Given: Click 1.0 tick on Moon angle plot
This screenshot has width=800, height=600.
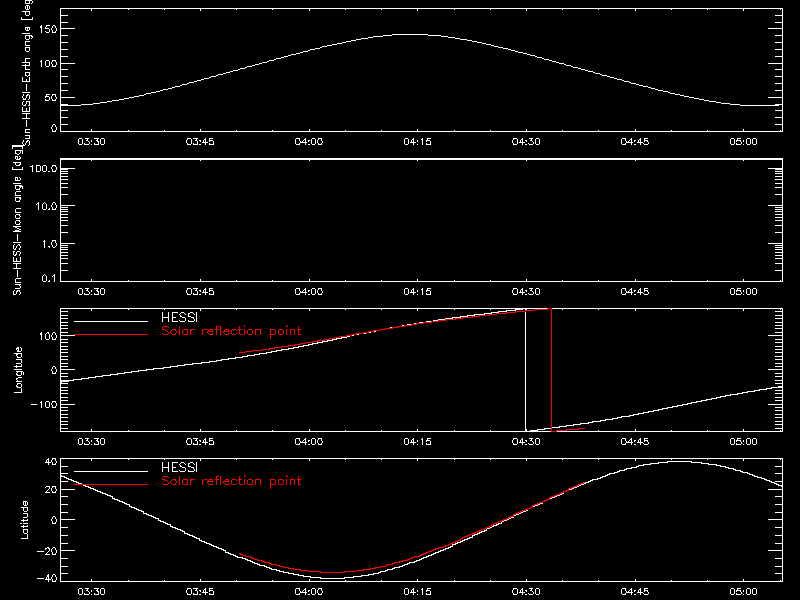Looking at the screenshot, I should pyautogui.click(x=49, y=244).
